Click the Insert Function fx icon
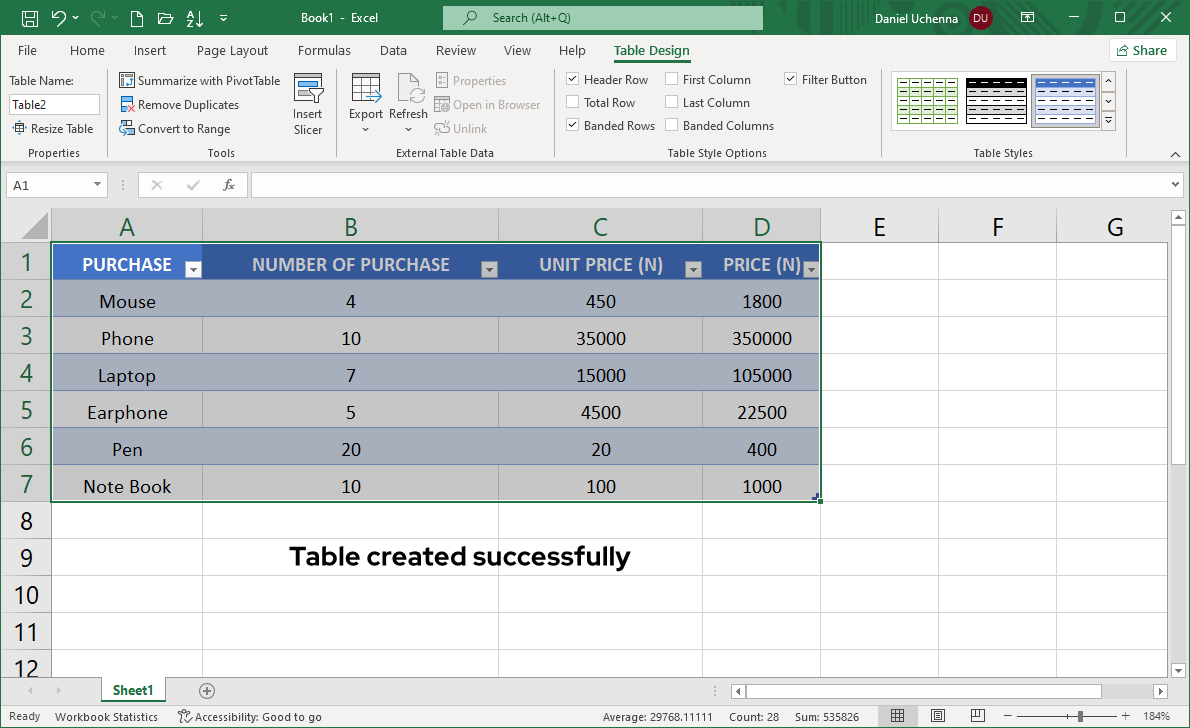Screen dimensions: 1190x728 pyautogui.click(x=229, y=185)
